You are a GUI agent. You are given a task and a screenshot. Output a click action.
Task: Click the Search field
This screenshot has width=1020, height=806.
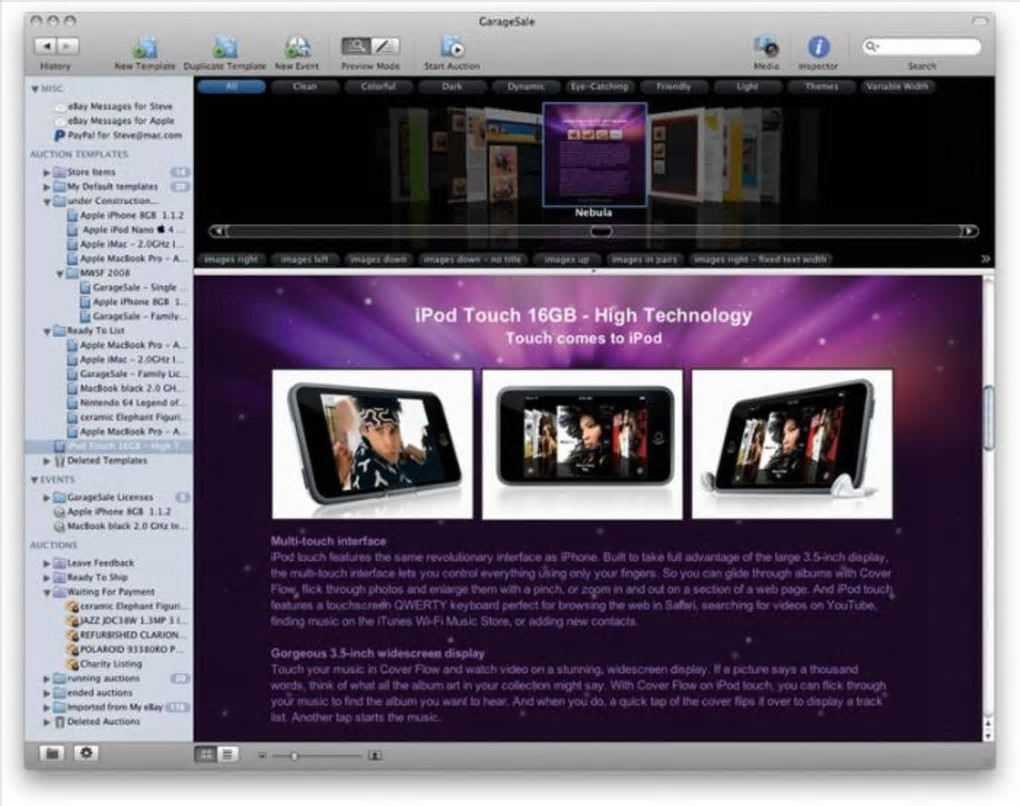(922, 46)
